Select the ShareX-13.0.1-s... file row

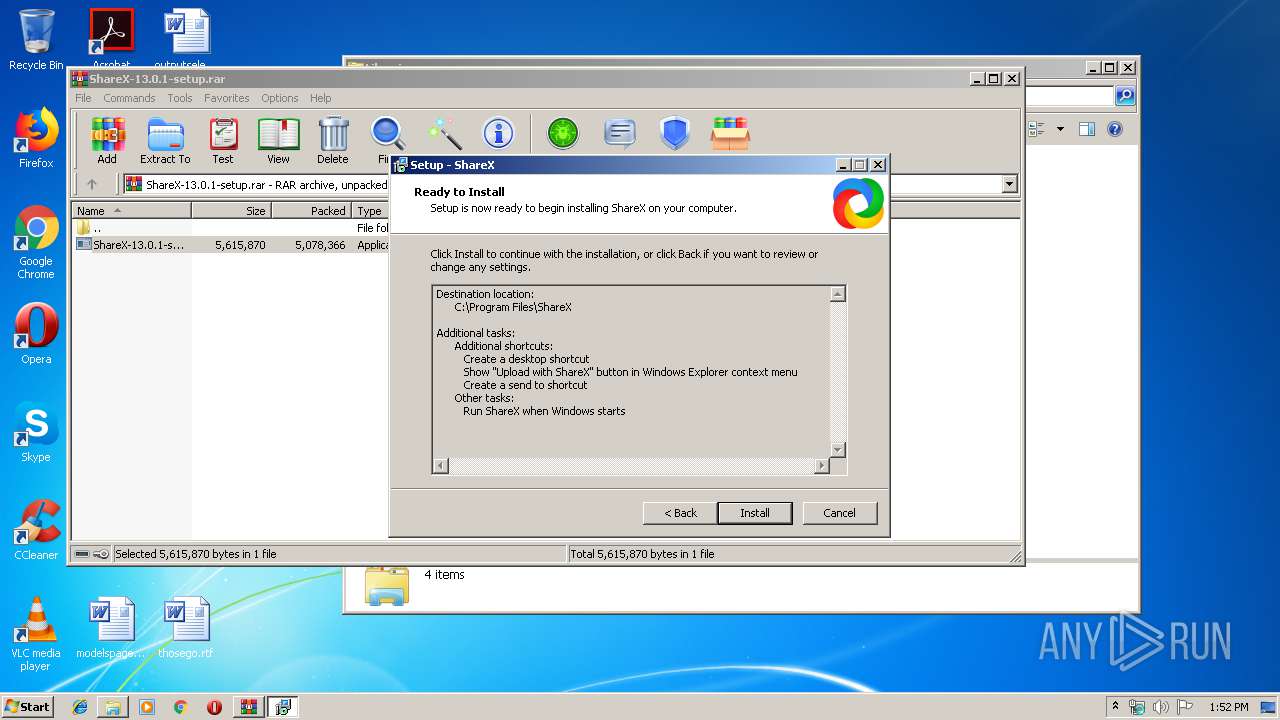pyautogui.click(x=232, y=244)
